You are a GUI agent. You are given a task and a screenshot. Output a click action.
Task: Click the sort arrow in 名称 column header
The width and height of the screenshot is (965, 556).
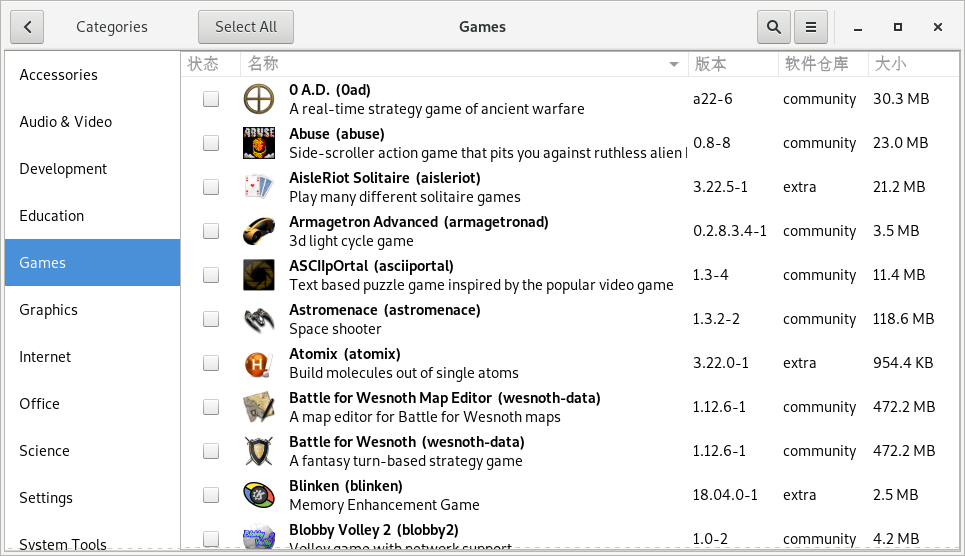674,64
